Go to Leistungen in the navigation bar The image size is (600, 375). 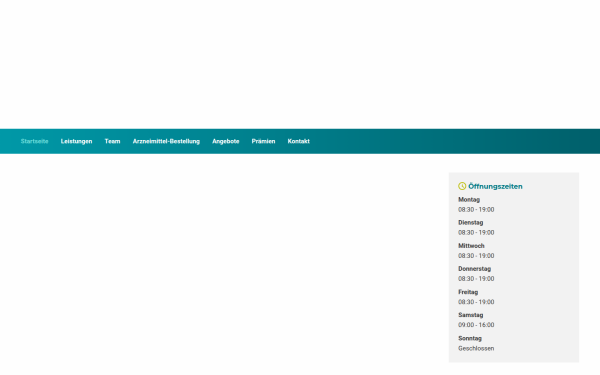pyautogui.click(x=77, y=141)
